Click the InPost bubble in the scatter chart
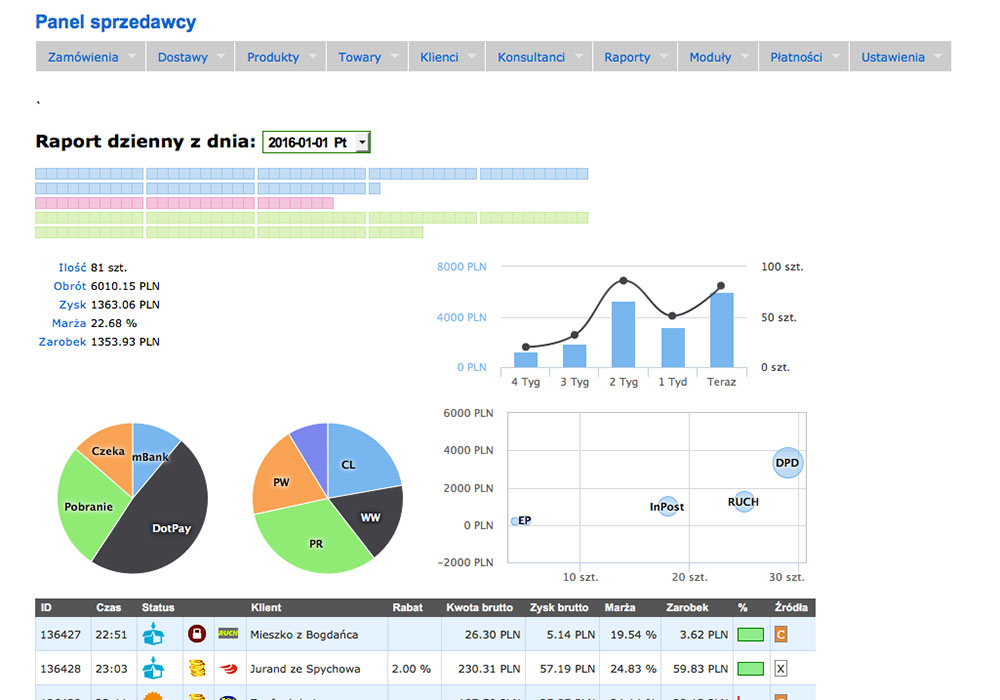 [668, 506]
